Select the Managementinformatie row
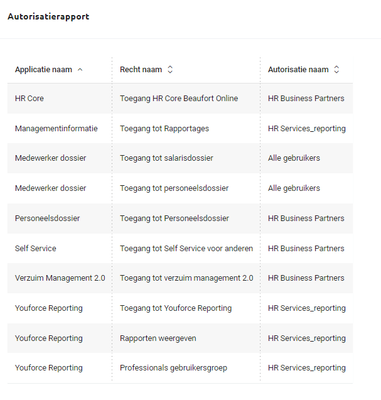Screen dimensions: 381x400 click(x=180, y=128)
